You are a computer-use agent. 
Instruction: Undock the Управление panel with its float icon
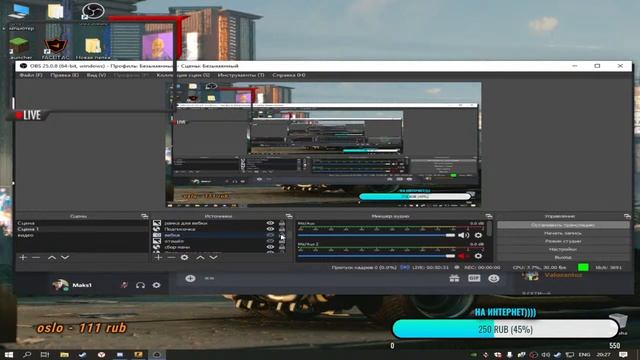pyautogui.click(x=627, y=216)
